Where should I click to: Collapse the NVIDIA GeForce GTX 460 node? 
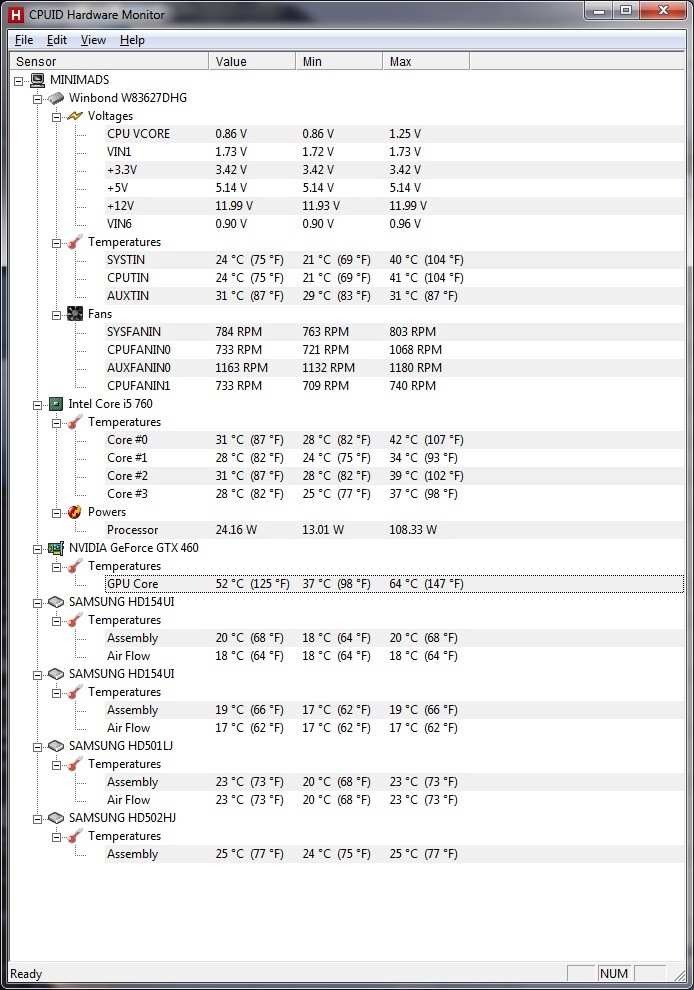(x=38, y=549)
